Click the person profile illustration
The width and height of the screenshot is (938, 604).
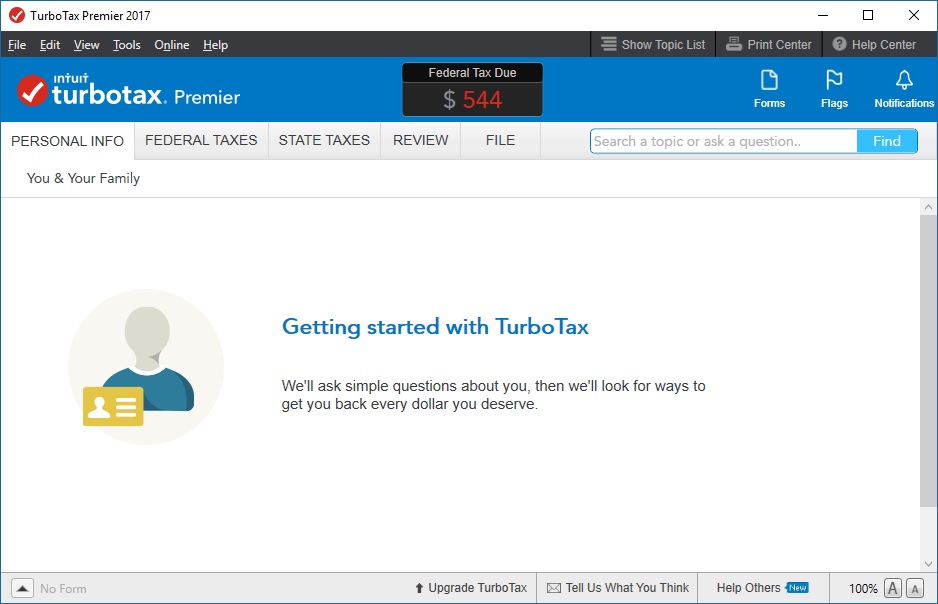click(x=146, y=367)
